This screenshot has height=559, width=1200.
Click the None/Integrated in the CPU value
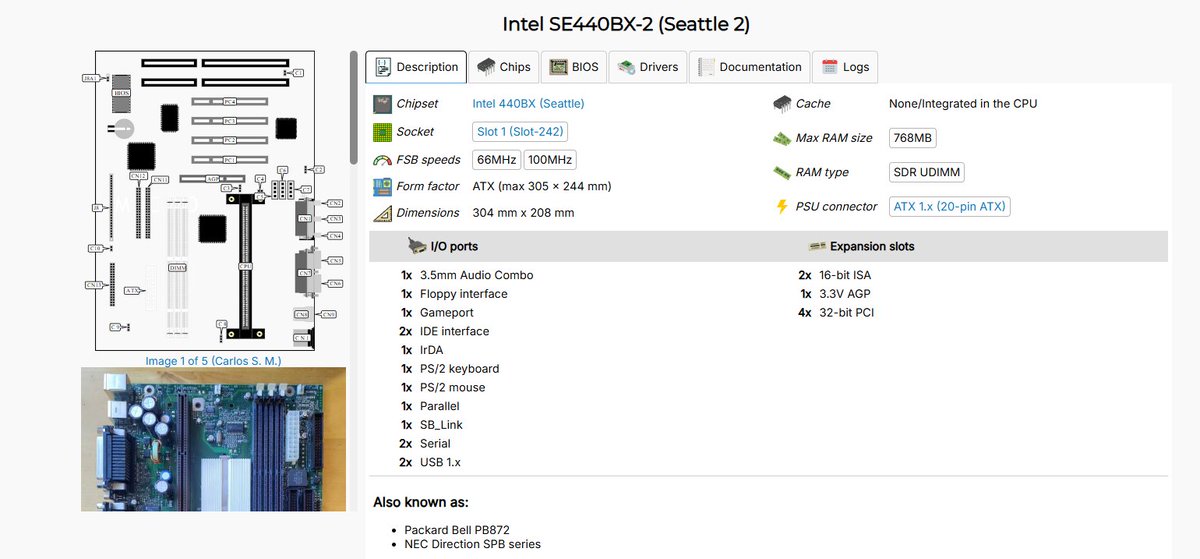[x=963, y=104]
